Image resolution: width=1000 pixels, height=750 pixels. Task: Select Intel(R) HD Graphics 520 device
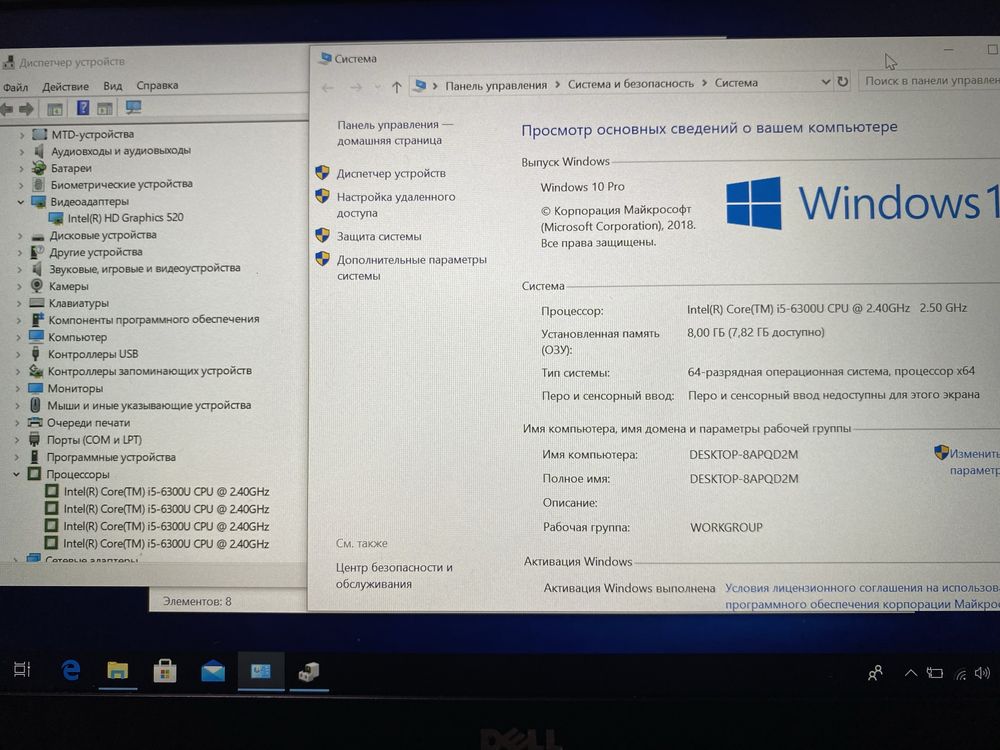[x=126, y=217]
